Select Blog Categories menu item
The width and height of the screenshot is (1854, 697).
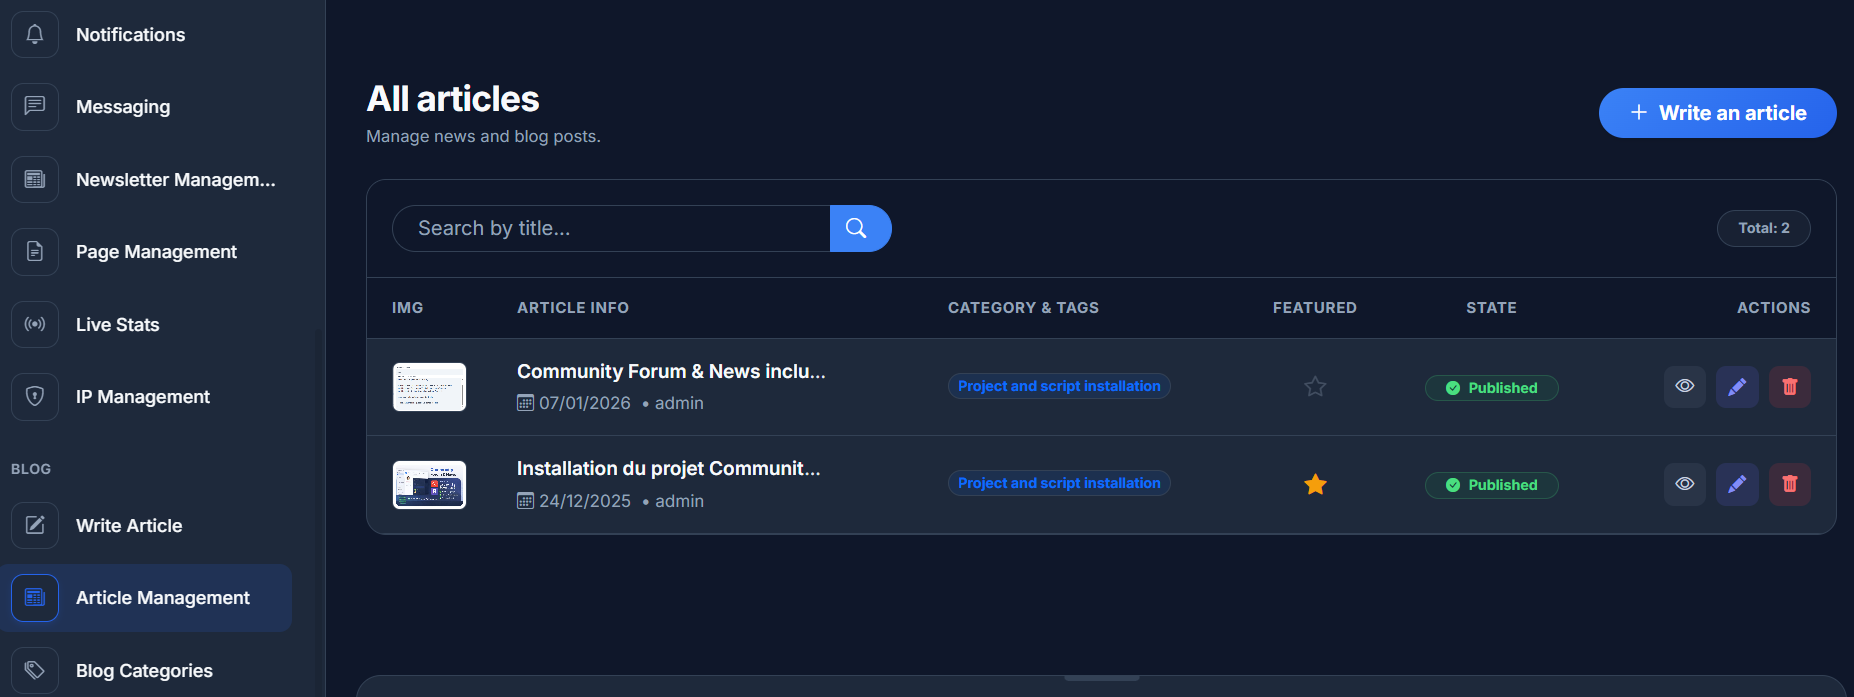[144, 671]
